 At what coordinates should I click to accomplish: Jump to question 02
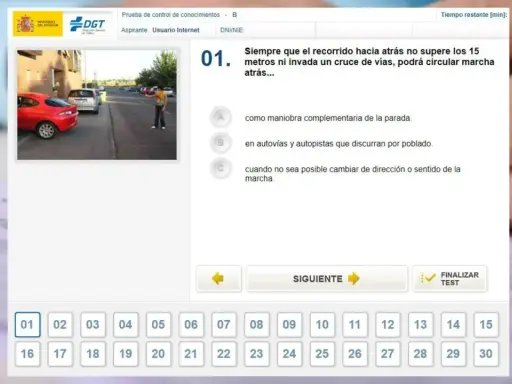click(x=60, y=324)
